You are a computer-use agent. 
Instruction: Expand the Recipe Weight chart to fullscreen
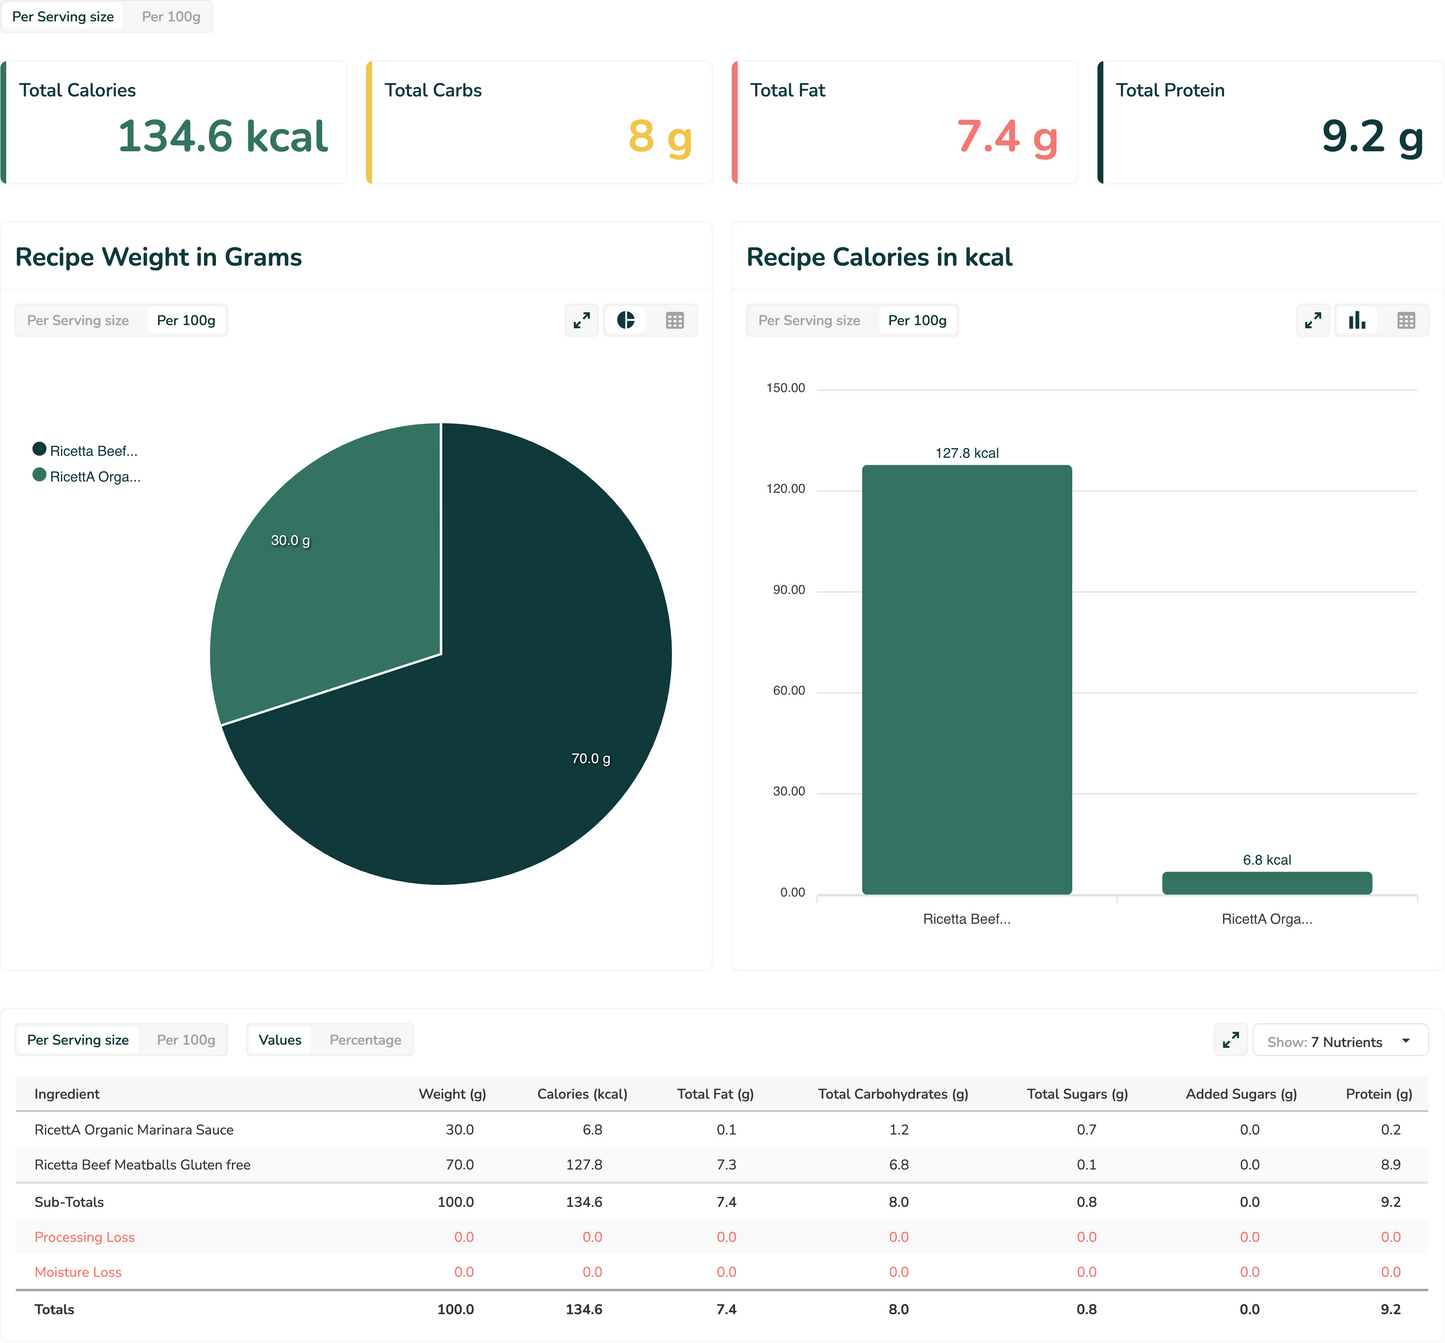(x=581, y=320)
